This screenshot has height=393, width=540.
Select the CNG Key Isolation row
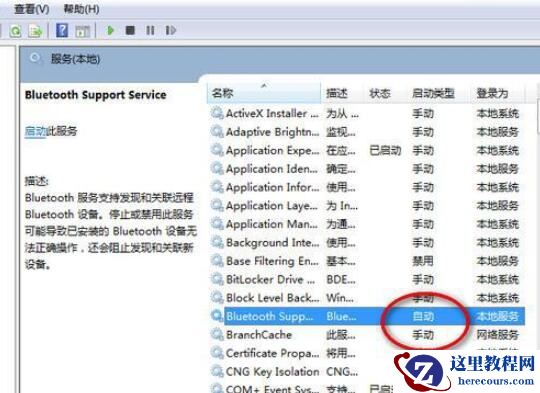coord(367,372)
